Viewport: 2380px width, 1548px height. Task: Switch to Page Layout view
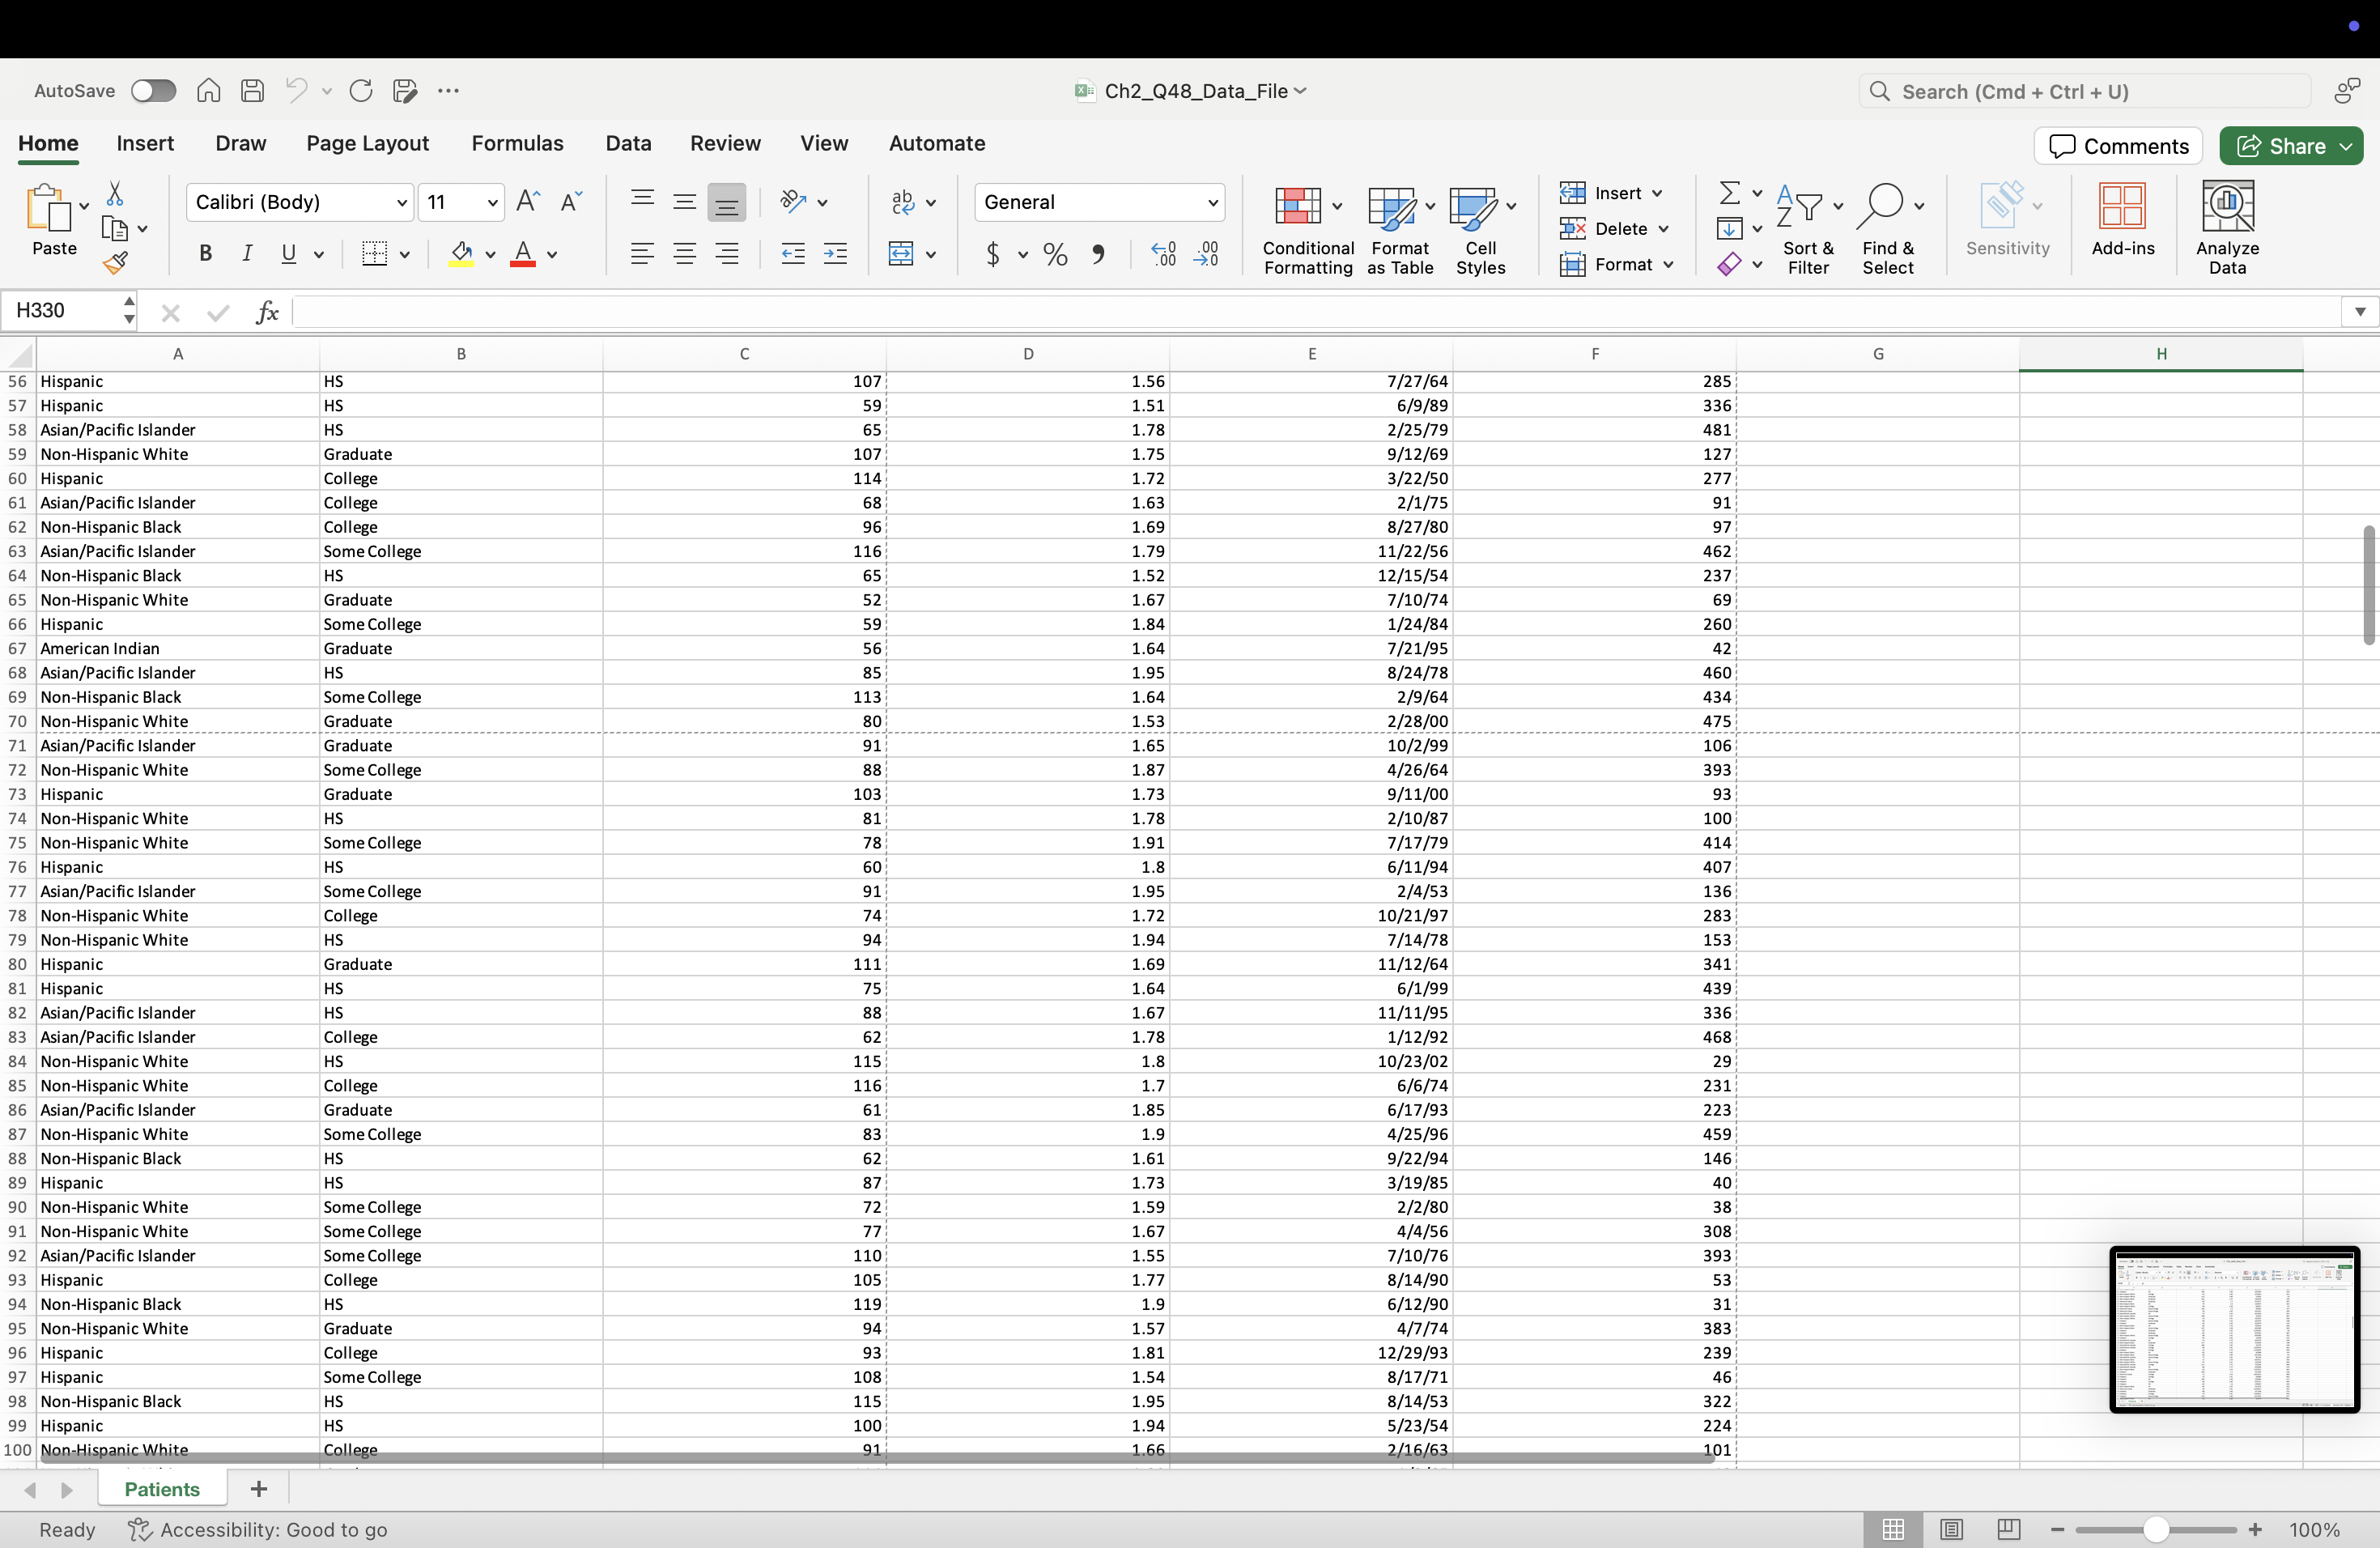click(x=1951, y=1529)
